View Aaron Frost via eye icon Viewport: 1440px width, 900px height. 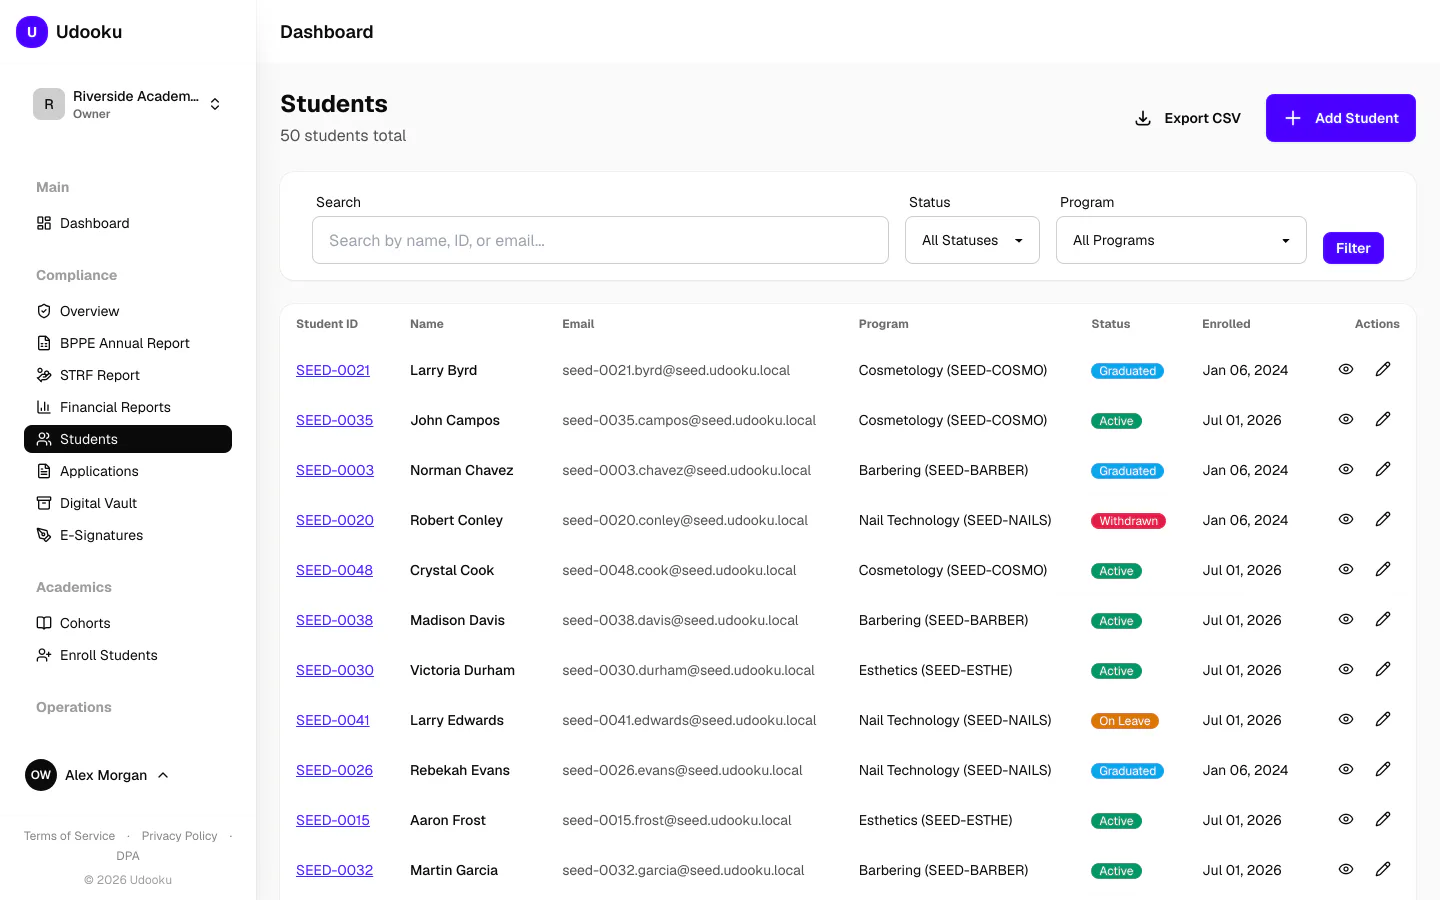pyautogui.click(x=1346, y=819)
